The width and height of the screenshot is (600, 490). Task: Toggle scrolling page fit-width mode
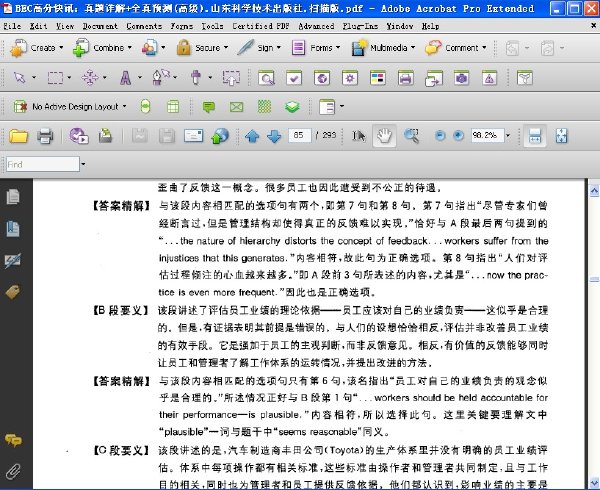click(x=534, y=136)
